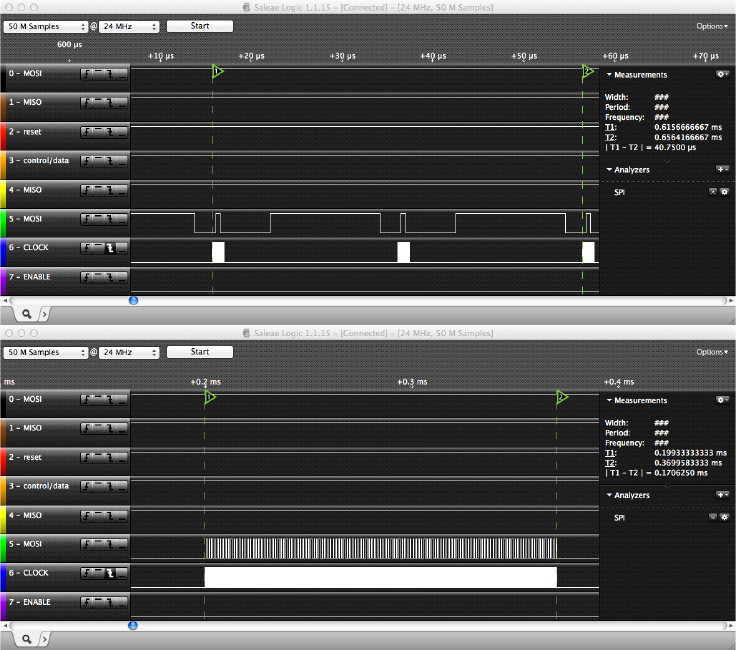The image size is (736, 650).
Task: Click green timing marker 2 in top window
Action: tap(587, 71)
